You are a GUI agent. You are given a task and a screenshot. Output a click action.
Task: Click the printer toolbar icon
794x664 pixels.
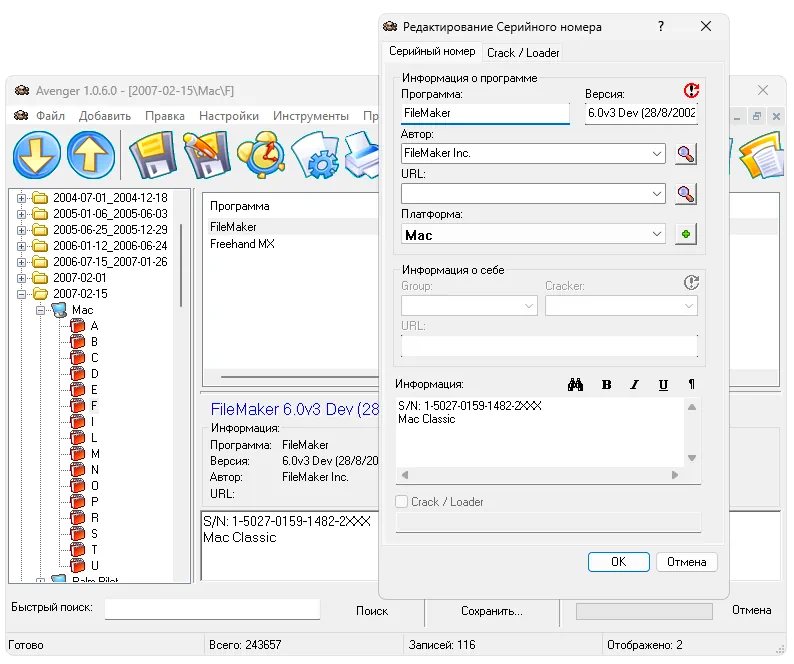363,154
